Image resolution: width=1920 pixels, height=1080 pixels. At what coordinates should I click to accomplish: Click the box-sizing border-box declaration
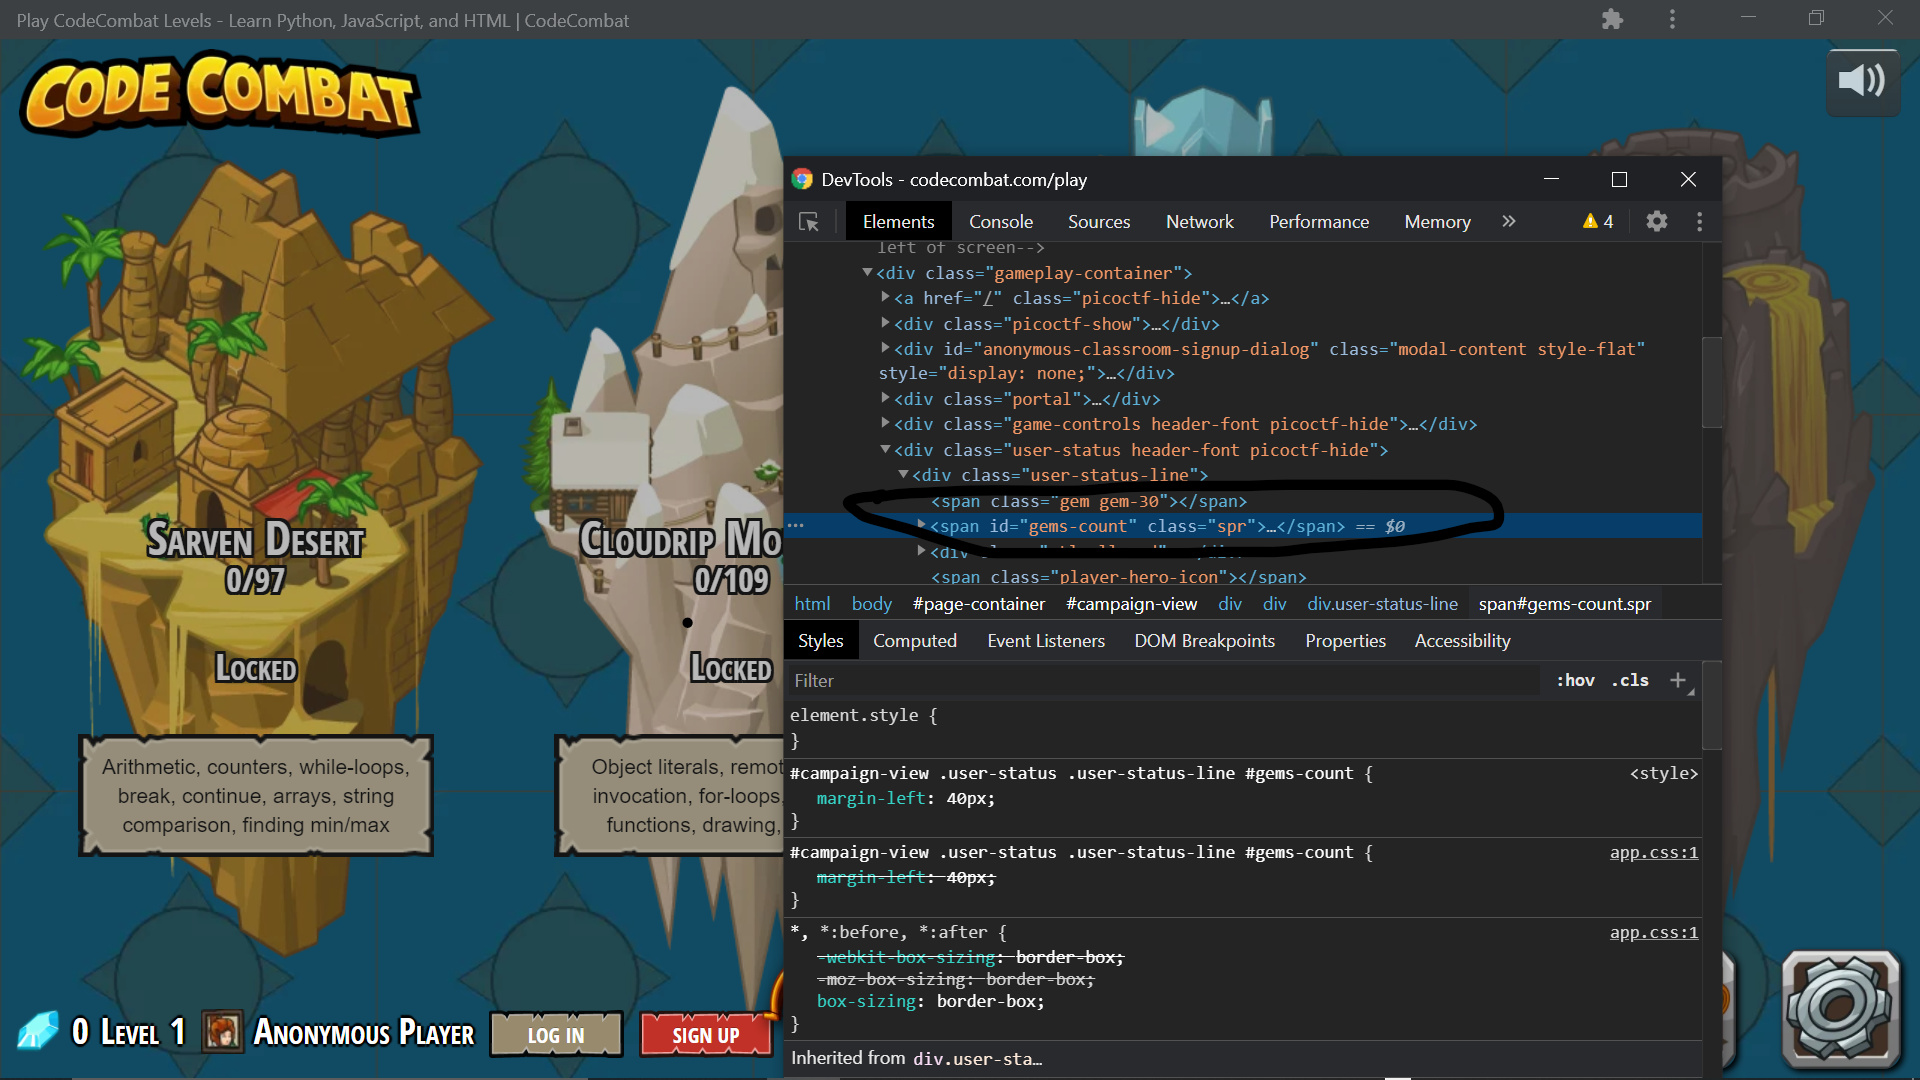click(x=930, y=1002)
